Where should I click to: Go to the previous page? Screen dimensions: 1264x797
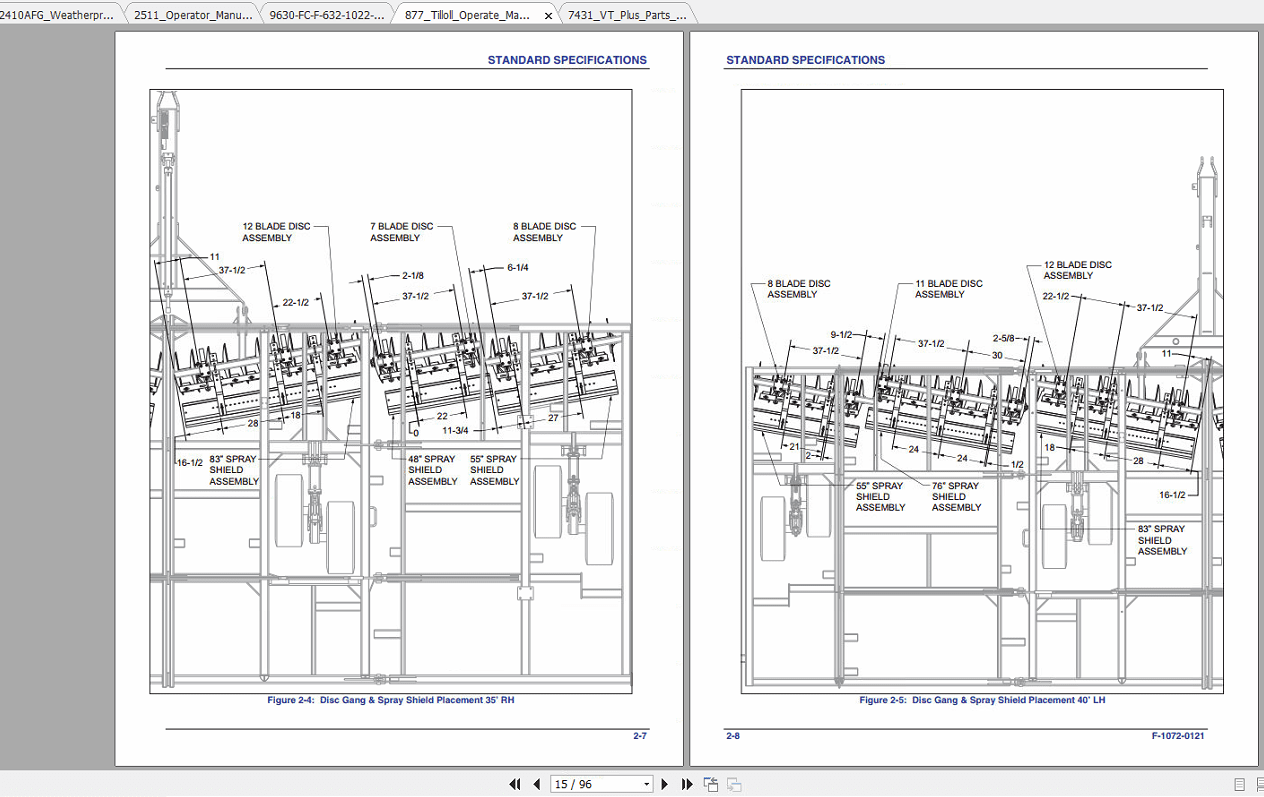537,784
